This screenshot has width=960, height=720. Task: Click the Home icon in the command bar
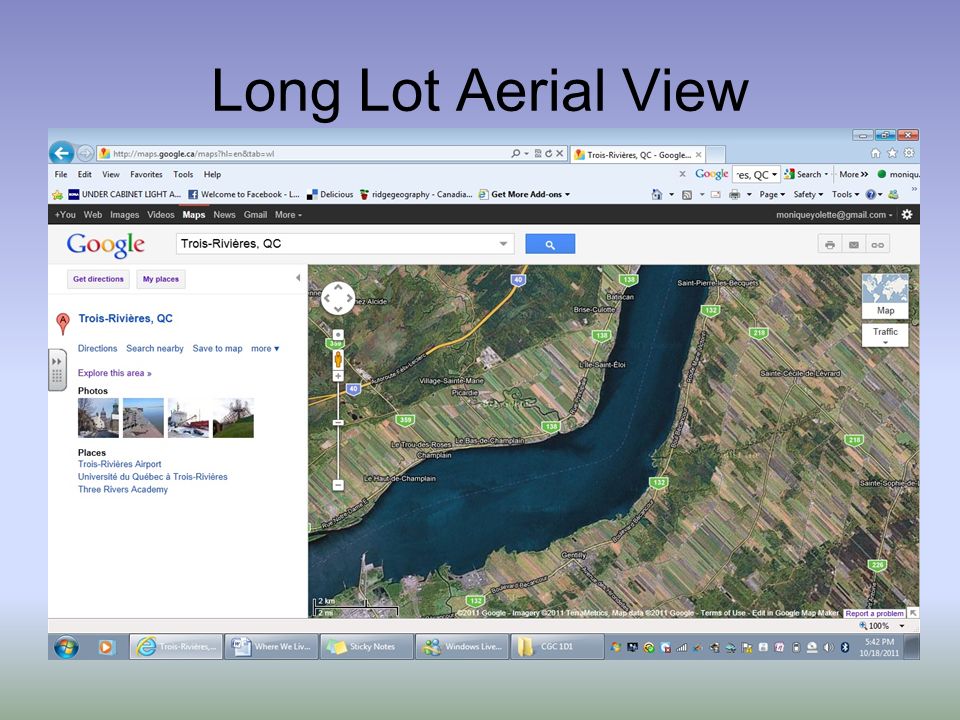click(x=657, y=194)
